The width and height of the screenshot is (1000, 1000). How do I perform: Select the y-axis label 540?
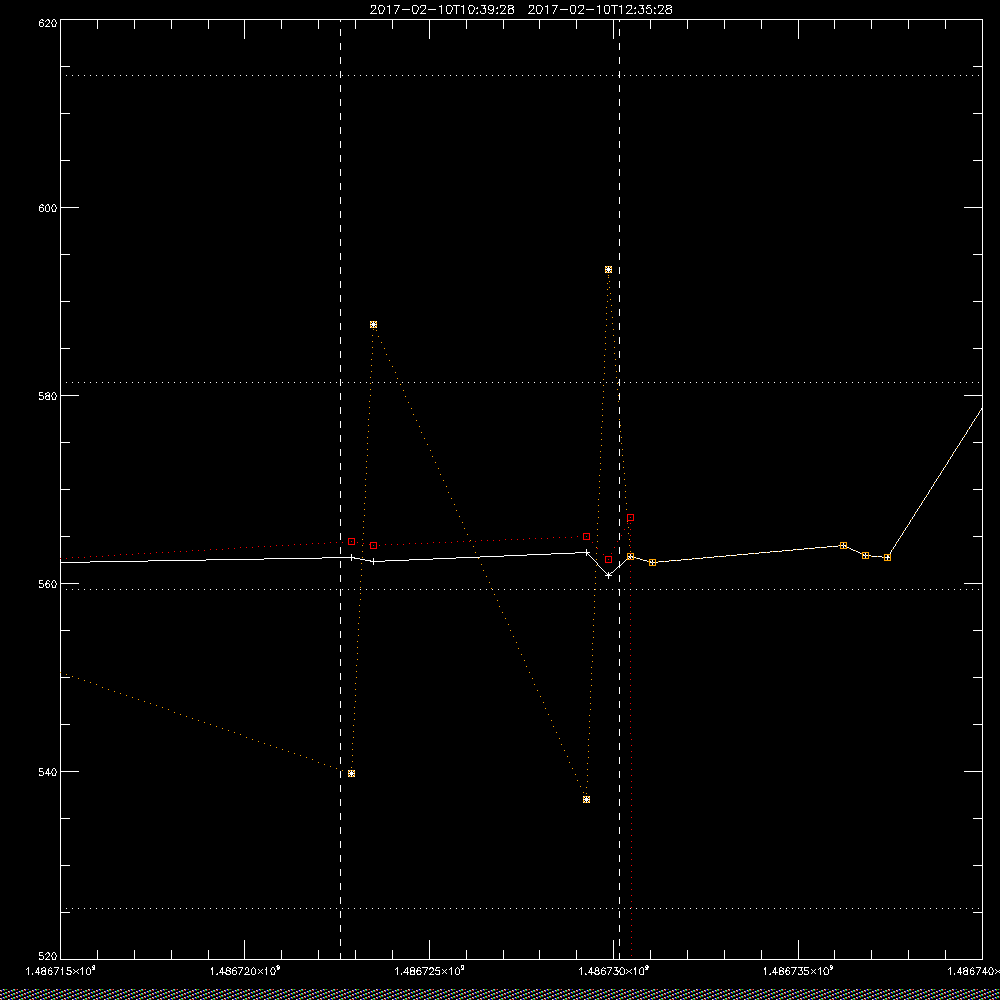tap(48, 772)
